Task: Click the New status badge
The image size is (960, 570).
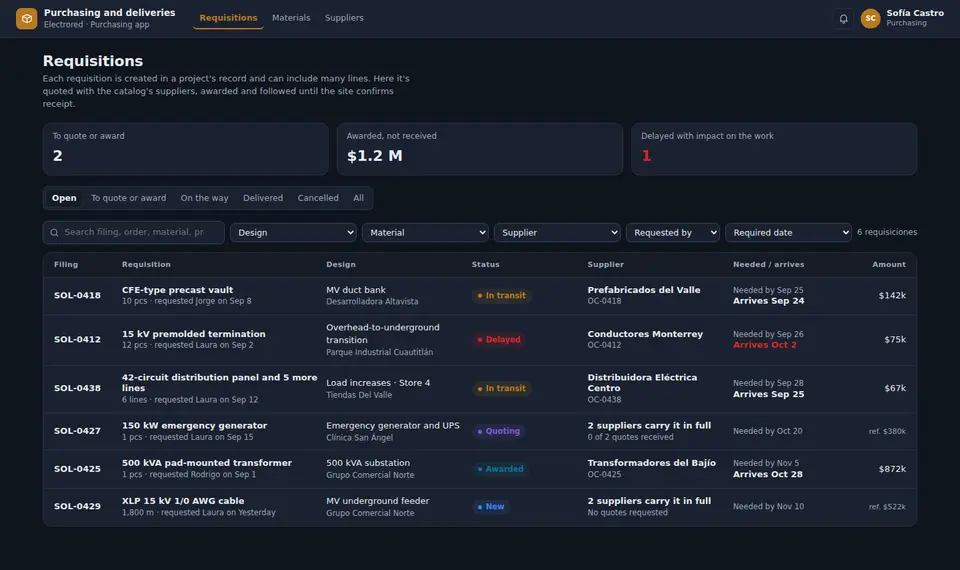Action: pos(491,506)
